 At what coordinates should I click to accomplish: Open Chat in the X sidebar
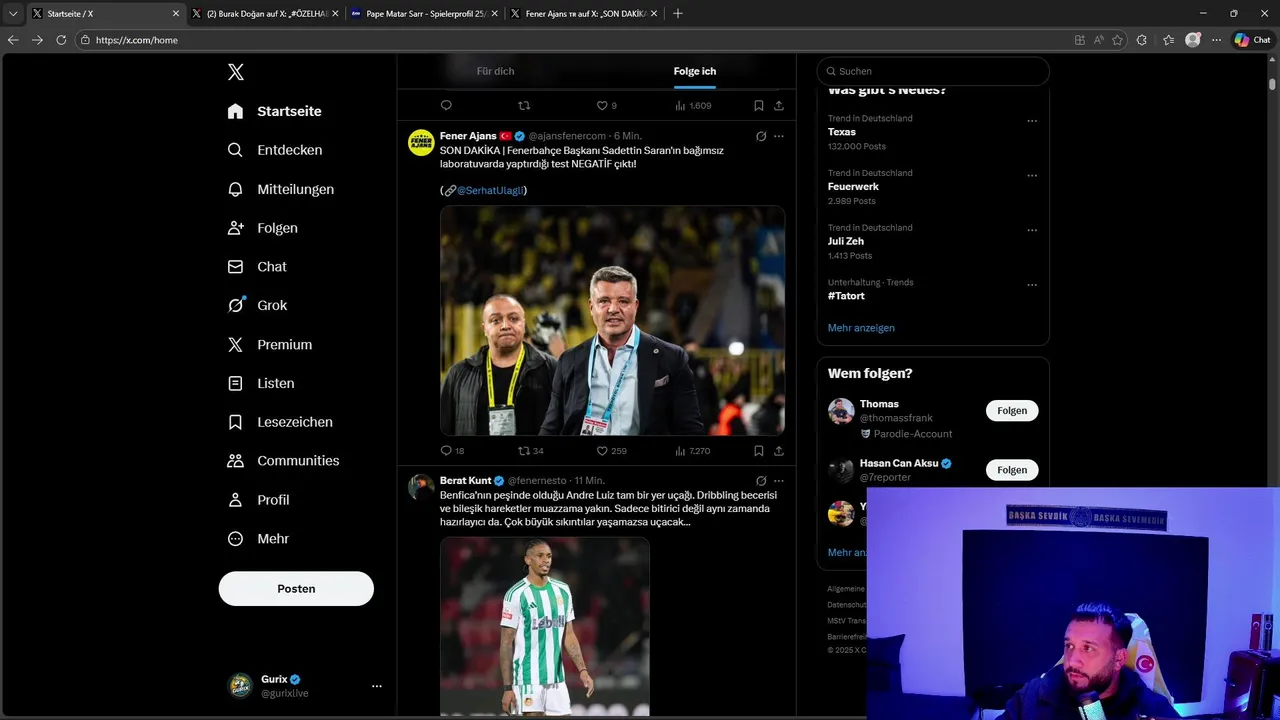[x=257, y=267]
